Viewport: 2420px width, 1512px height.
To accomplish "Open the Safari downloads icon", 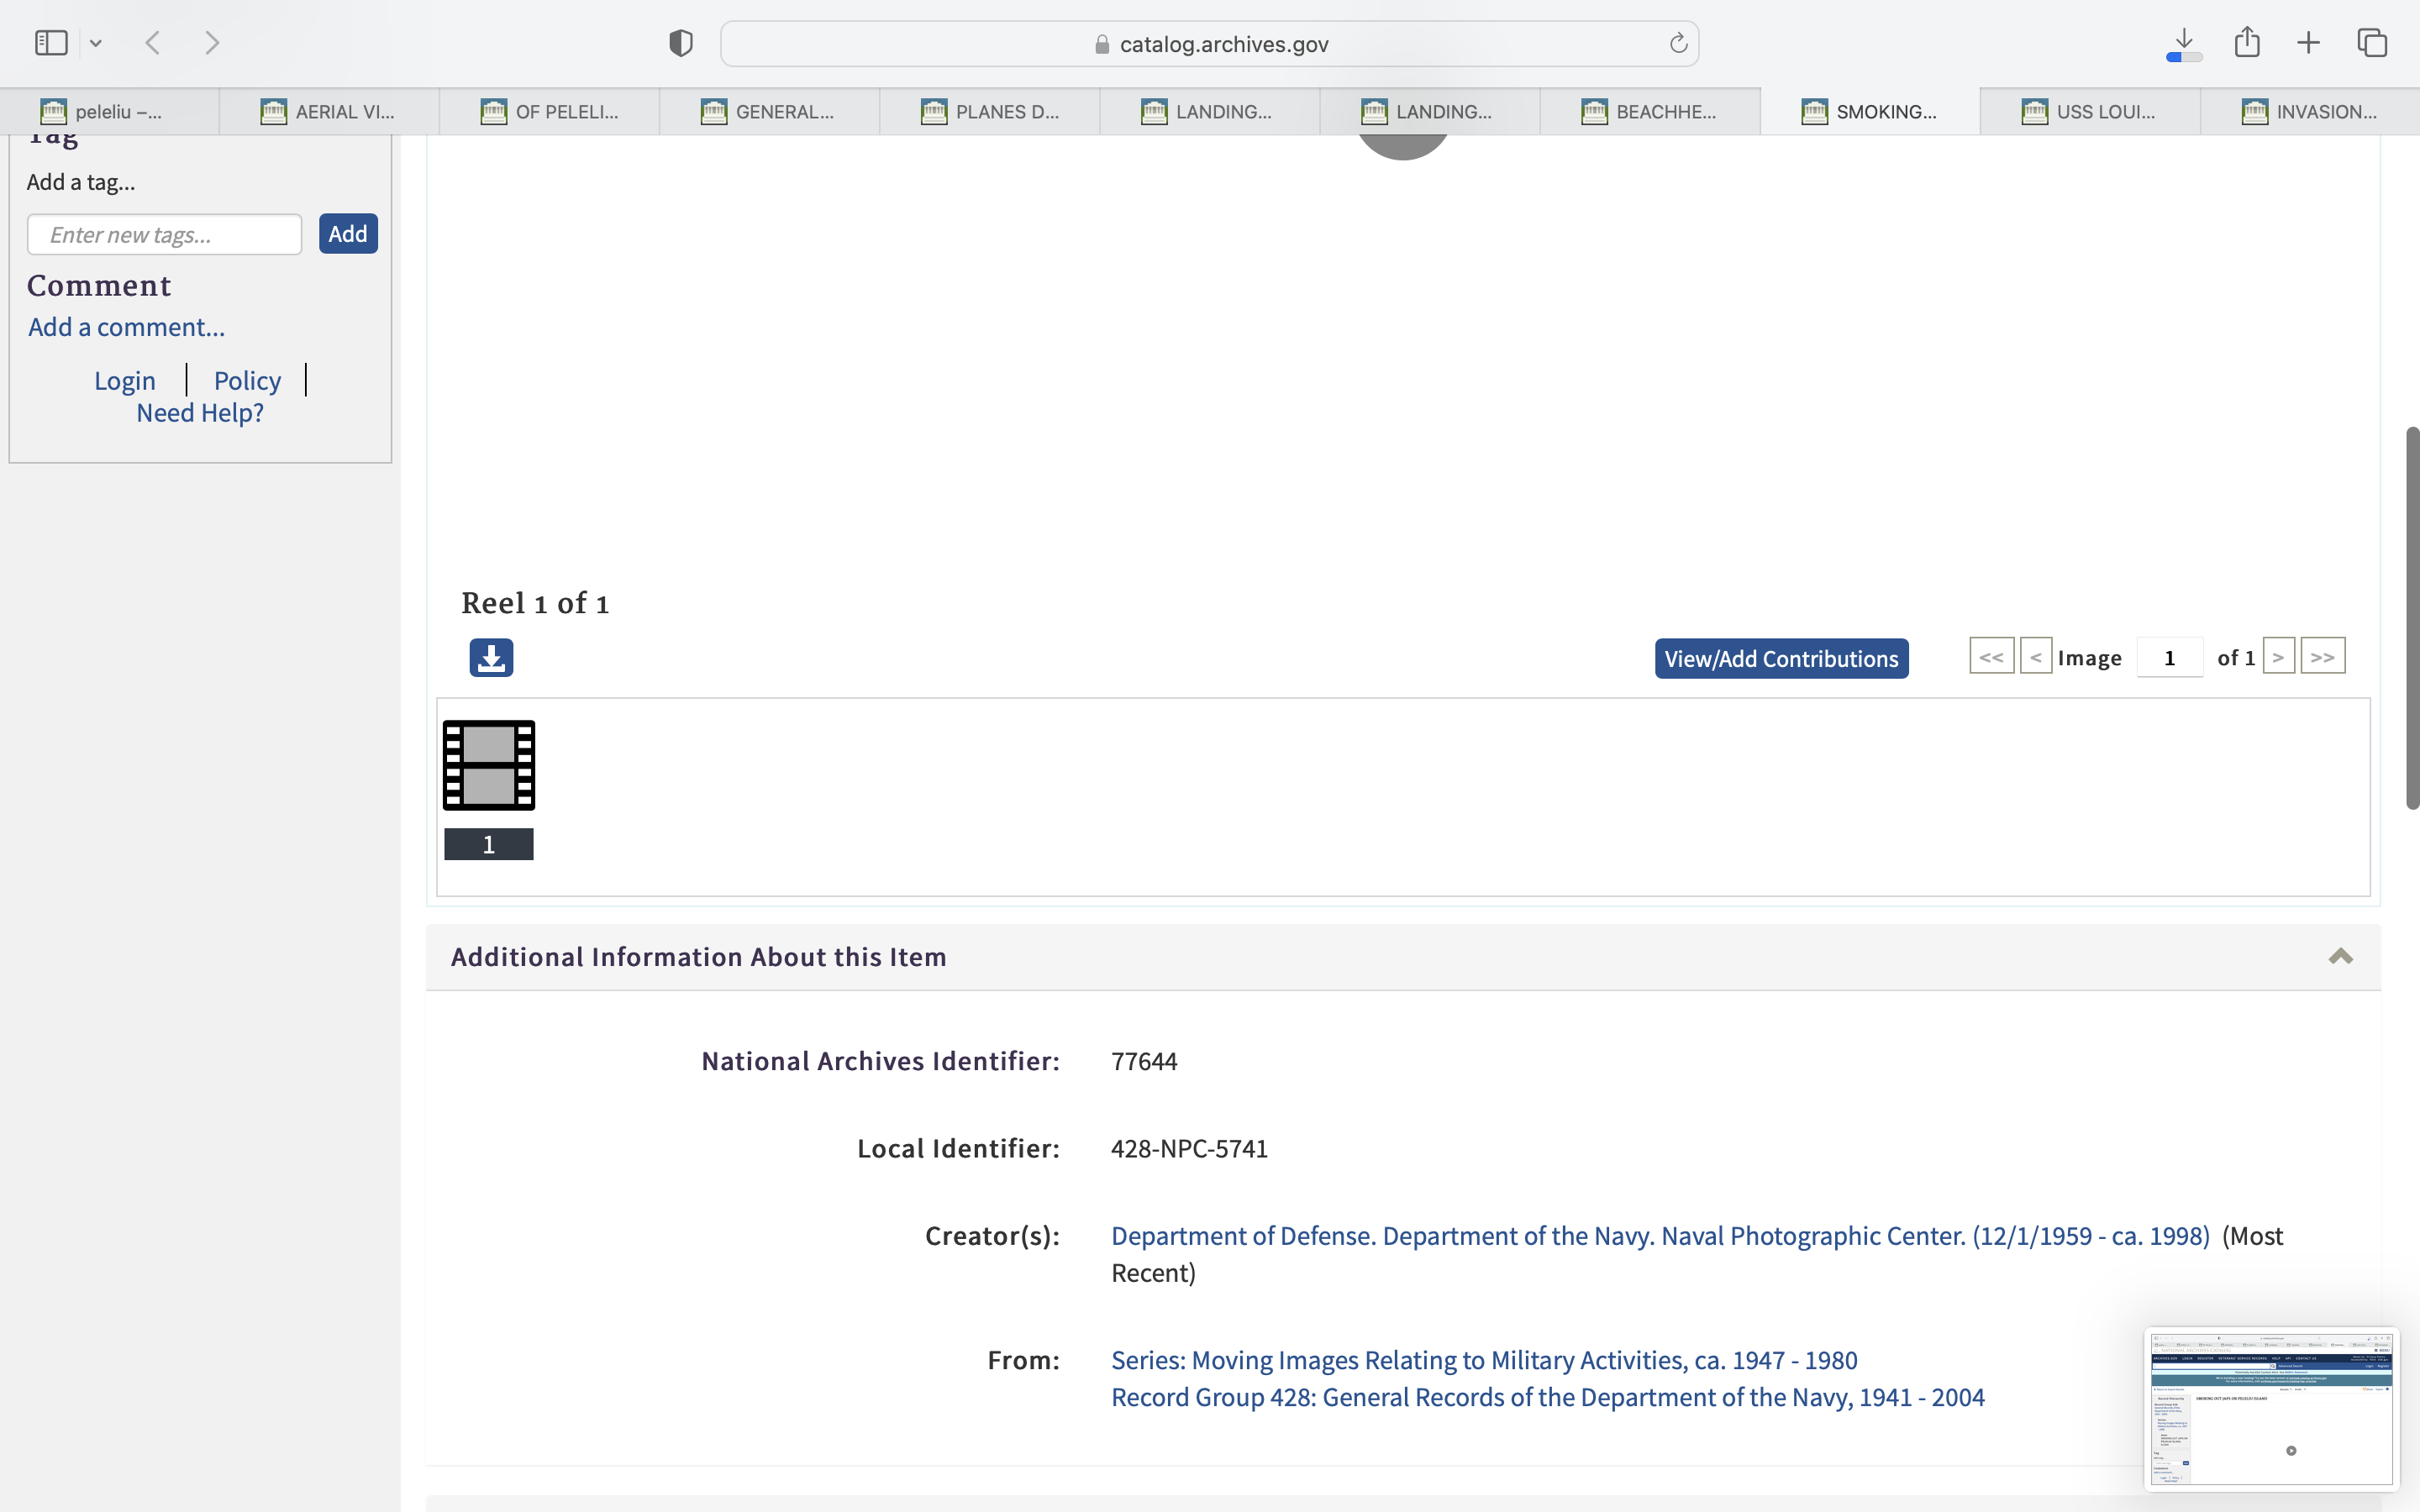I will click(x=2184, y=43).
